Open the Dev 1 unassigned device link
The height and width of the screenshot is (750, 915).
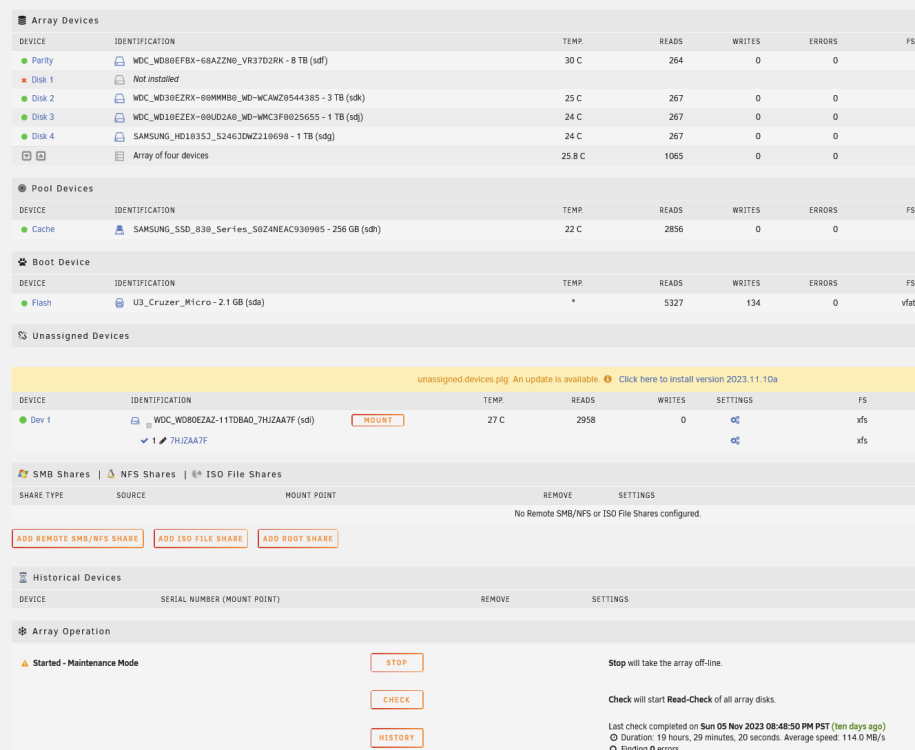point(40,420)
